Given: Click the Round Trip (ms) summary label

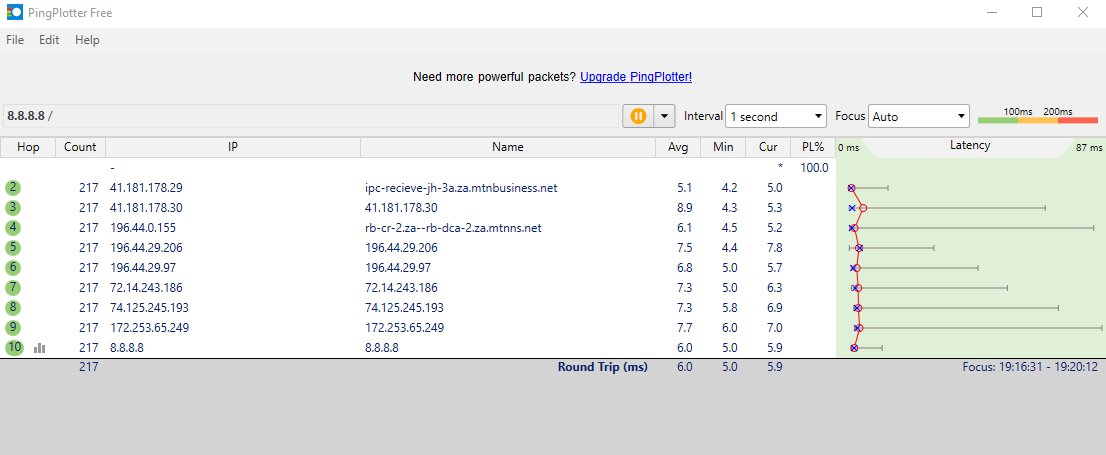Looking at the screenshot, I should 602,367.
